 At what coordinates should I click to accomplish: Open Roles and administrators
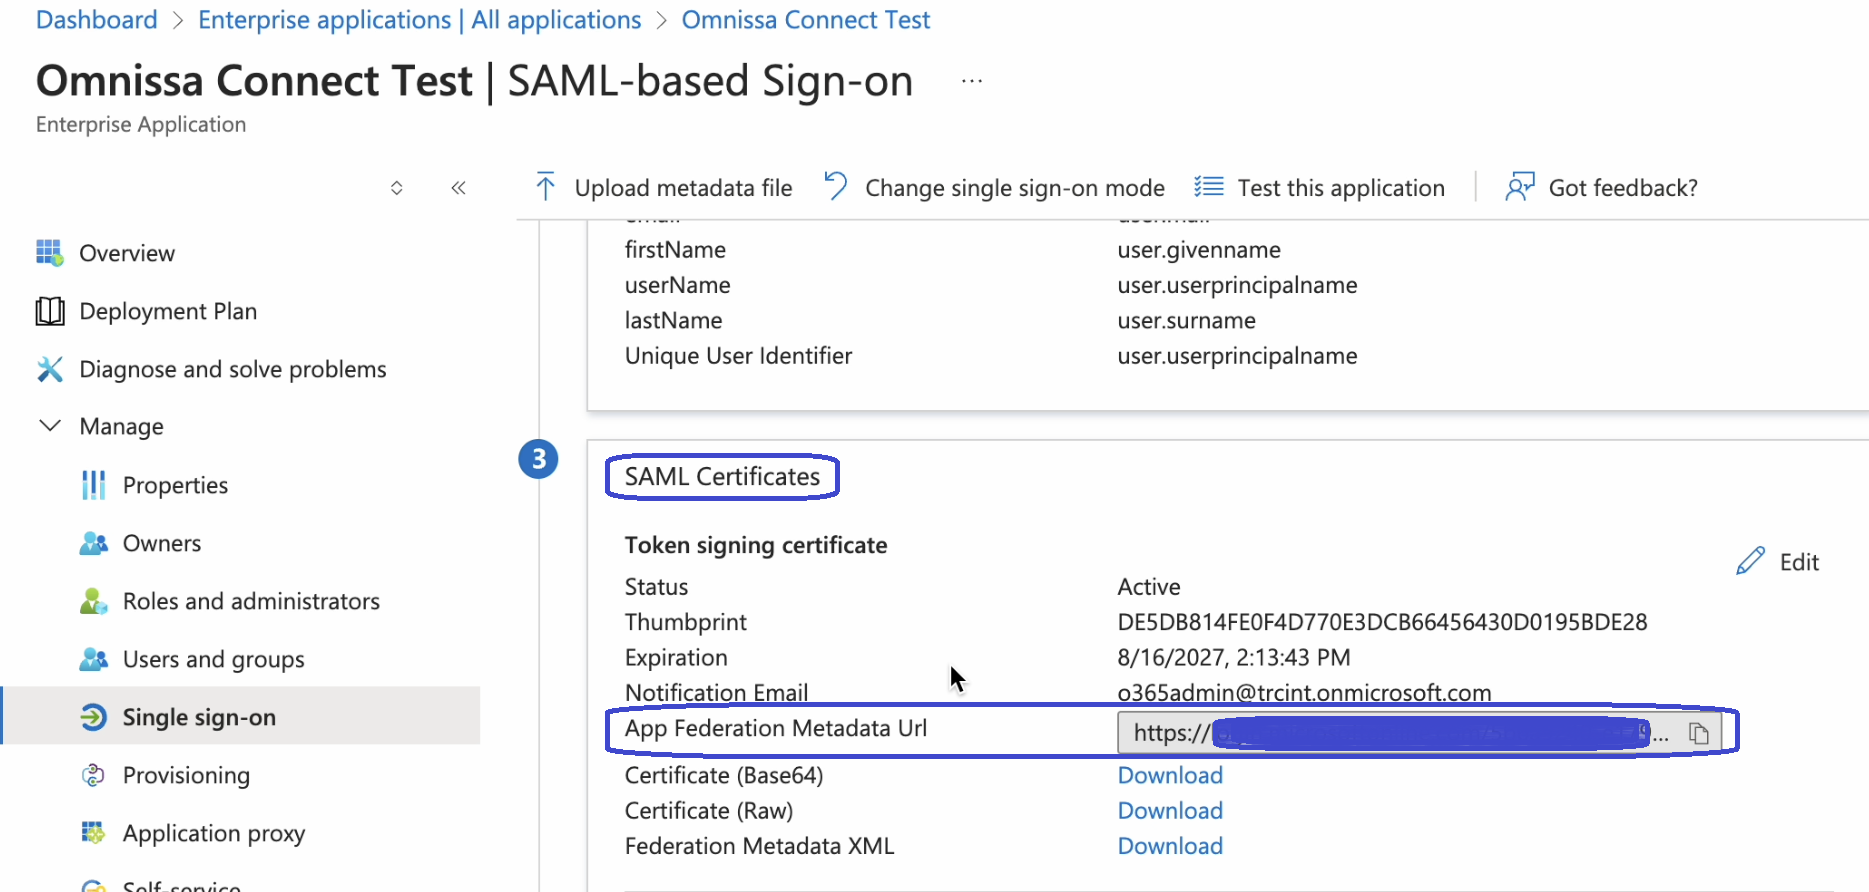pos(251,601)
